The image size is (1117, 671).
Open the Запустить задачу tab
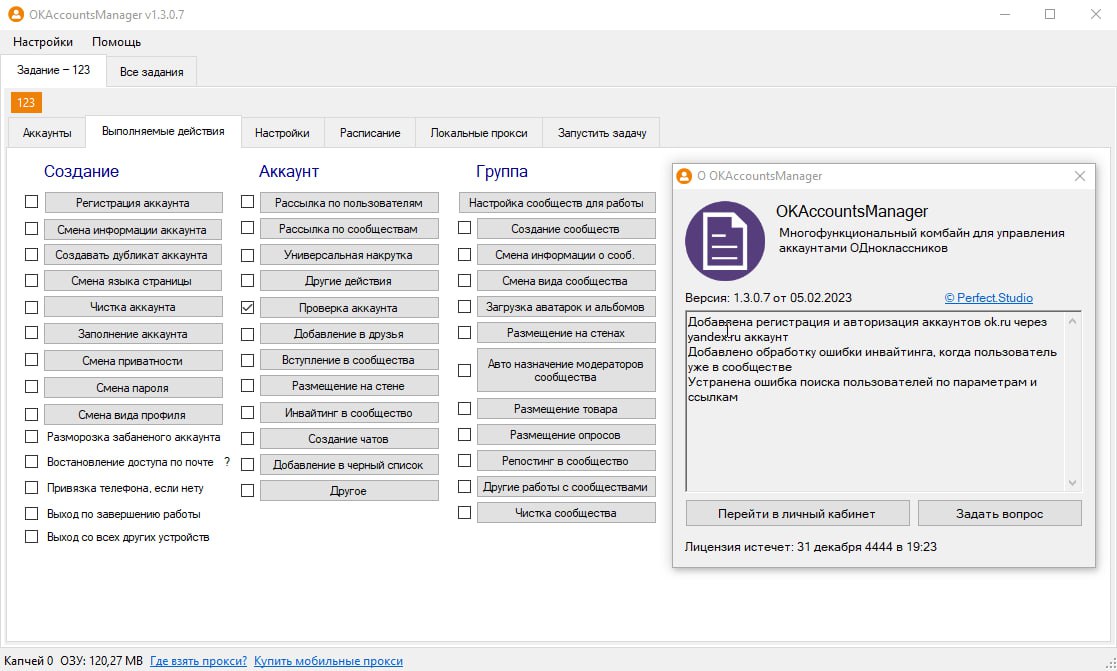pyautogui.click(x=602, y=133)
